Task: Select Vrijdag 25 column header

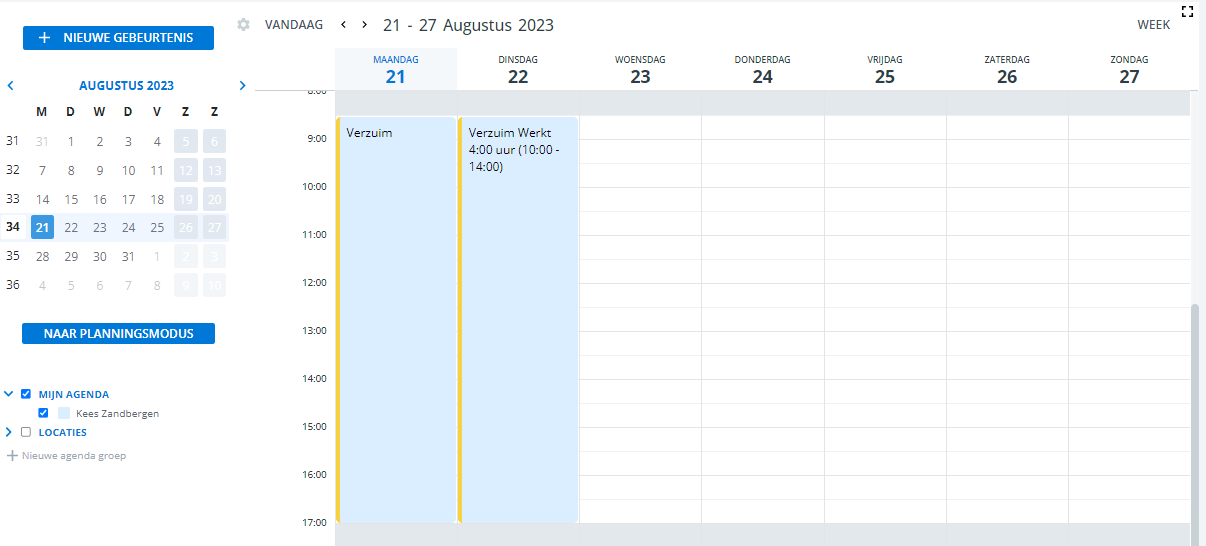Action: click(x=885, y=69)
